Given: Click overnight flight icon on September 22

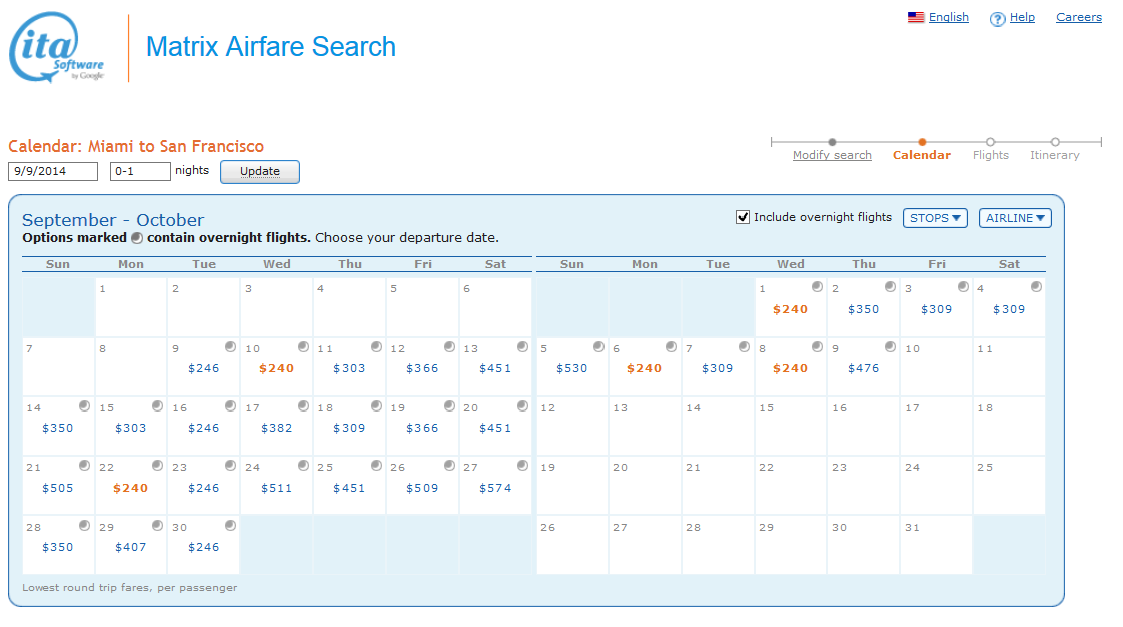Looking at the screenshot, I should point(157,466).
